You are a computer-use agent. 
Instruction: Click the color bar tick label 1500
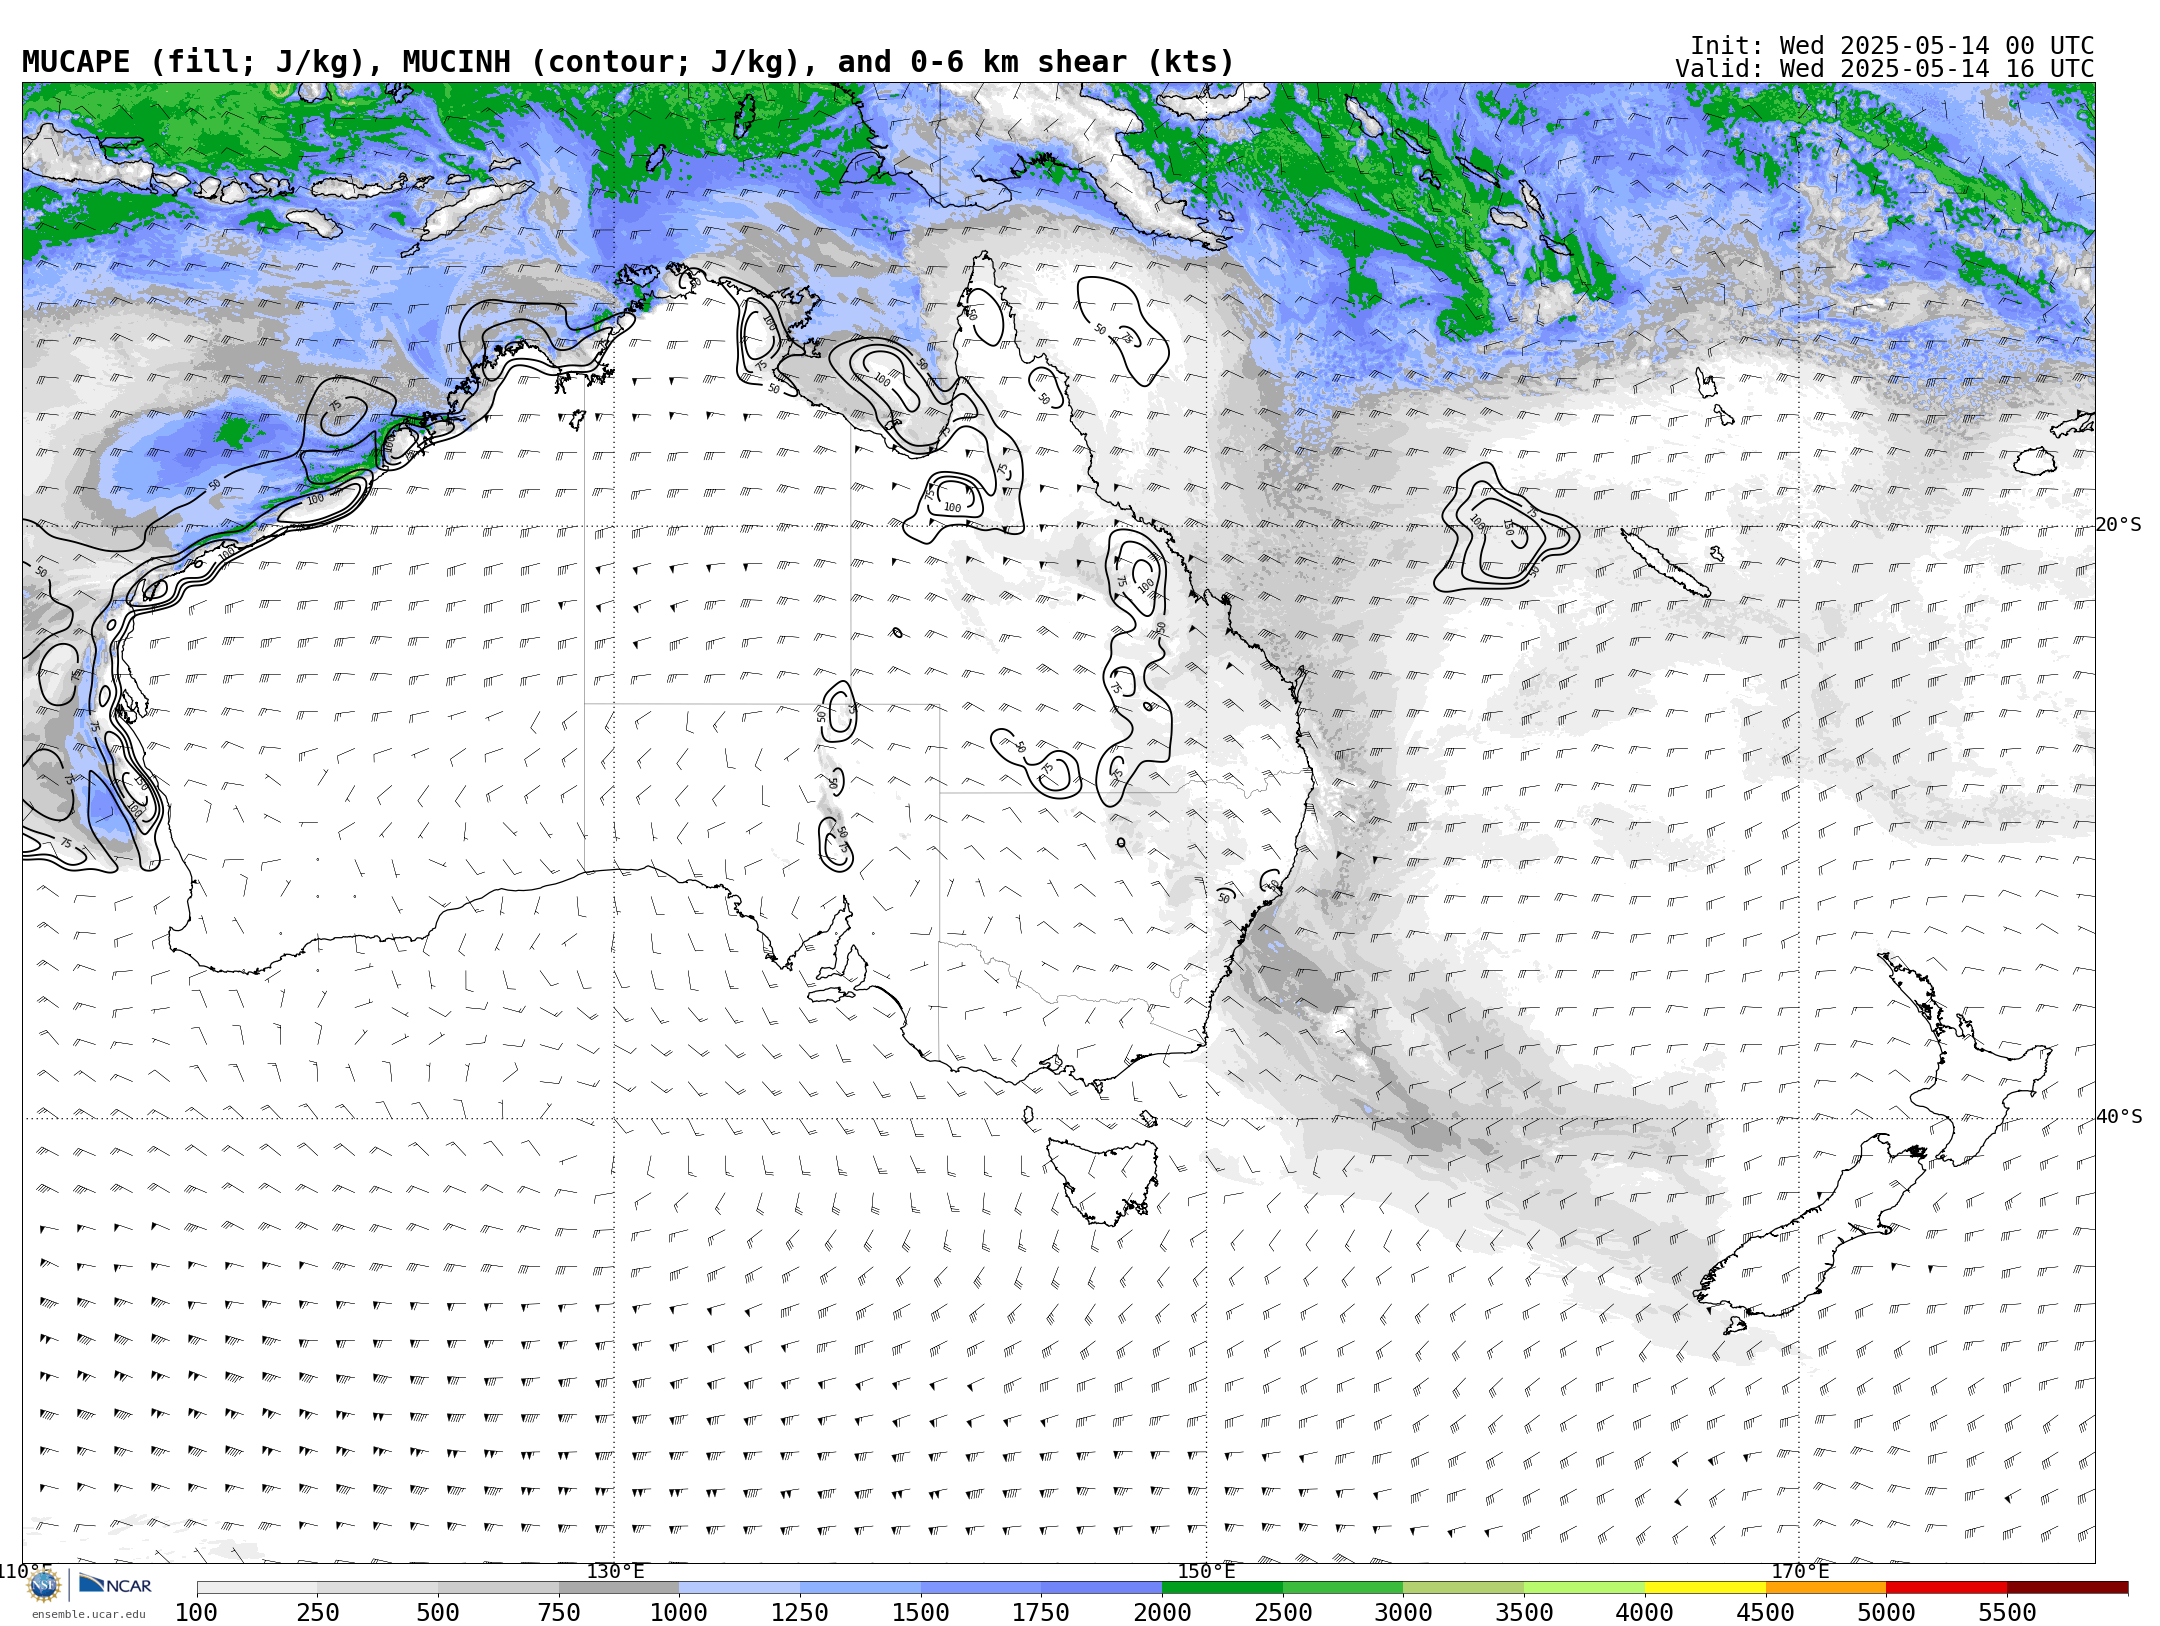(x=921, y=1612)
